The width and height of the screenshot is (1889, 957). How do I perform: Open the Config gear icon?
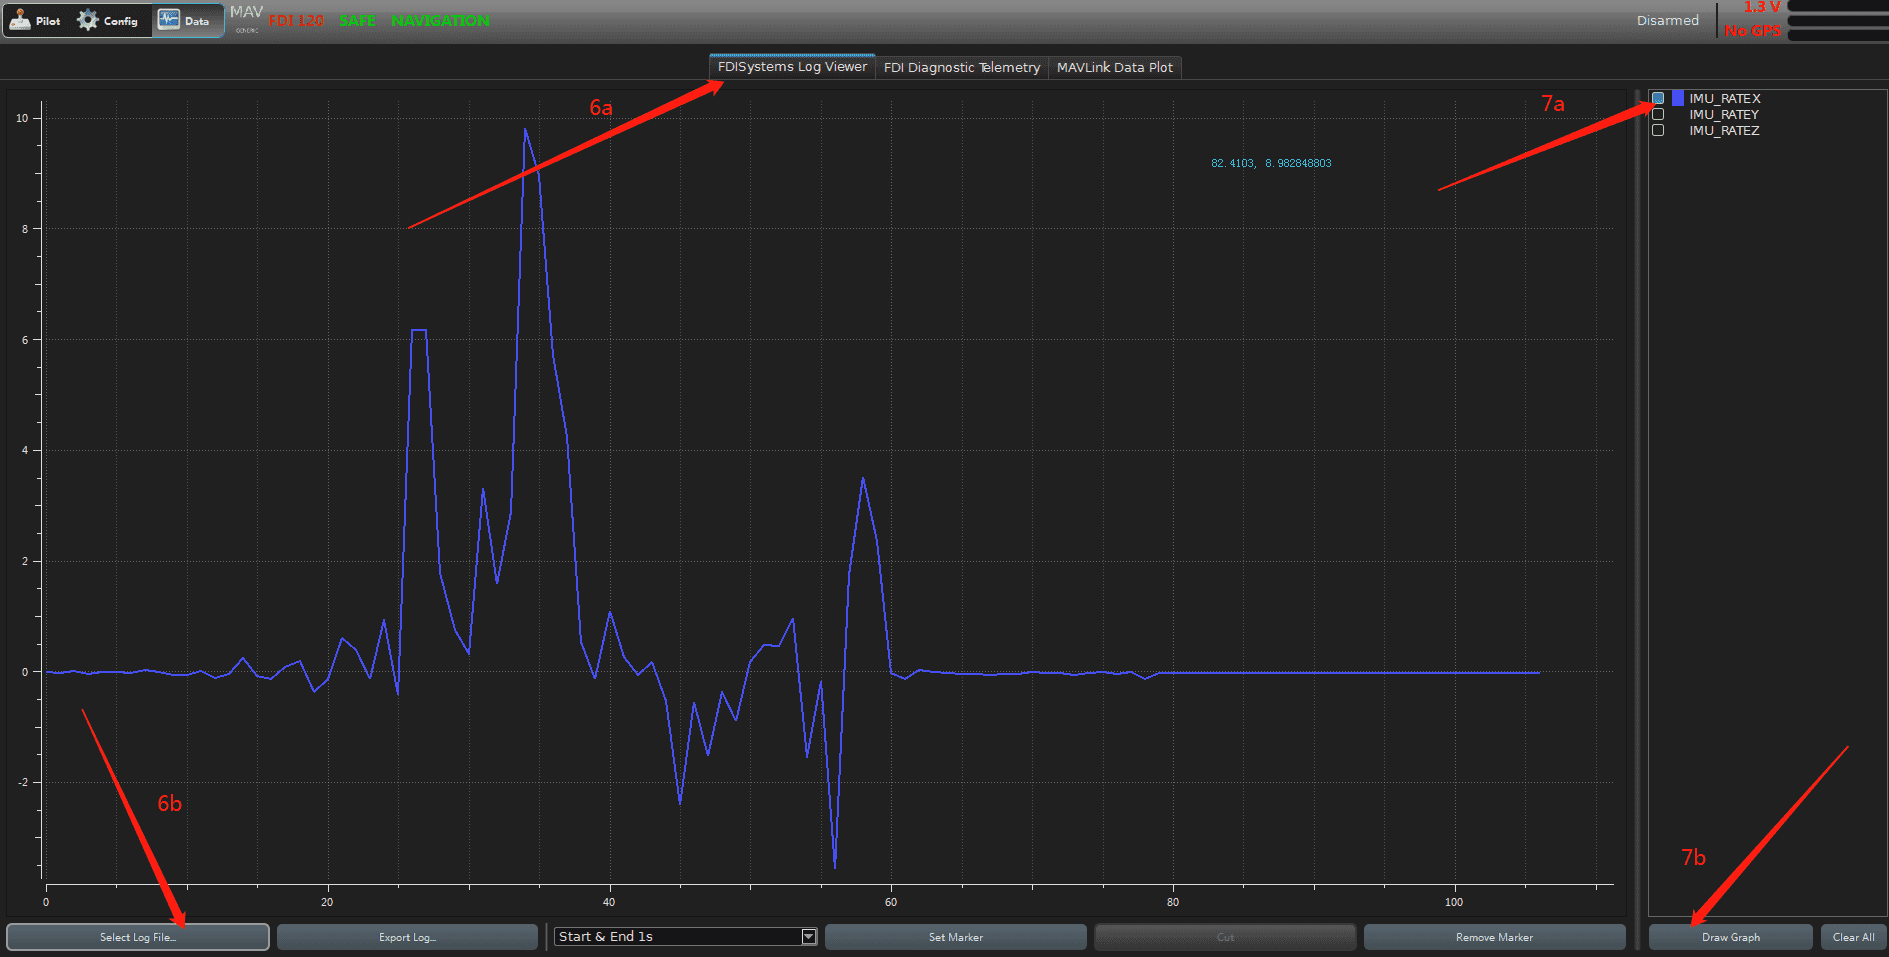click(x=89, y=20)
